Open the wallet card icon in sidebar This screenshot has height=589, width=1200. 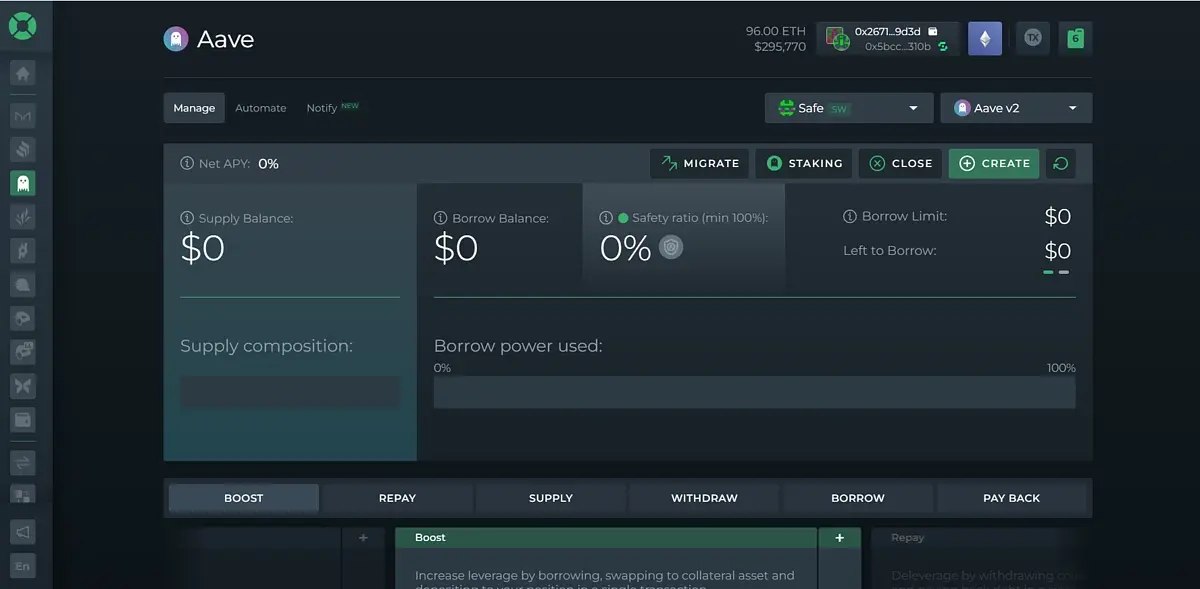coord(23,418)
